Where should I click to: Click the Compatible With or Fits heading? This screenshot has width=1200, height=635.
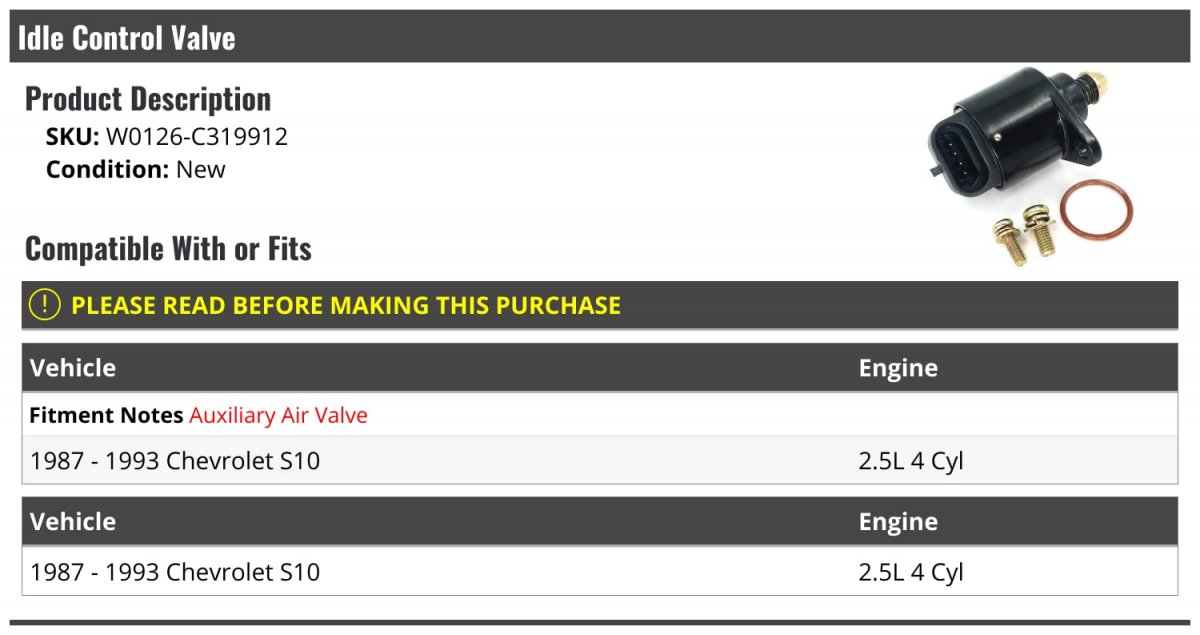(168, 248)
